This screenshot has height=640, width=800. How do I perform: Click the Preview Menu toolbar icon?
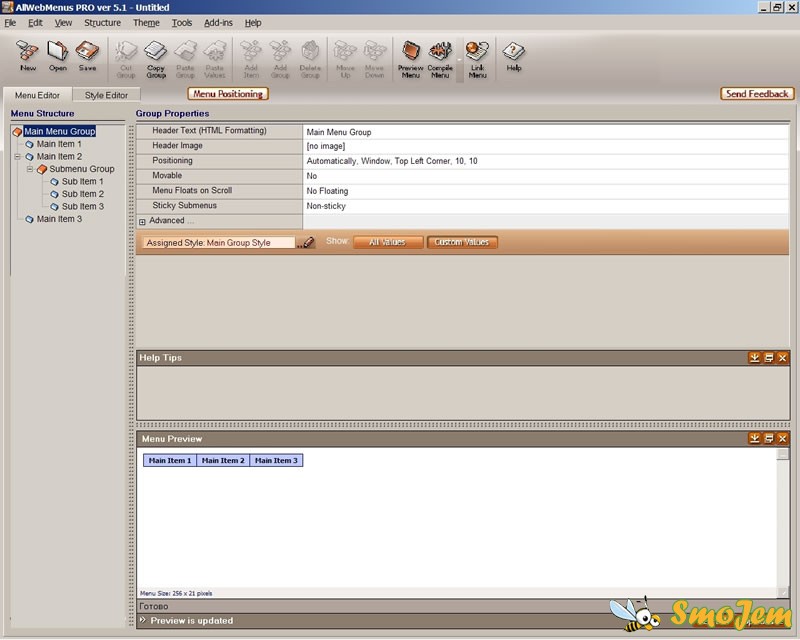(x=411, y=59)
